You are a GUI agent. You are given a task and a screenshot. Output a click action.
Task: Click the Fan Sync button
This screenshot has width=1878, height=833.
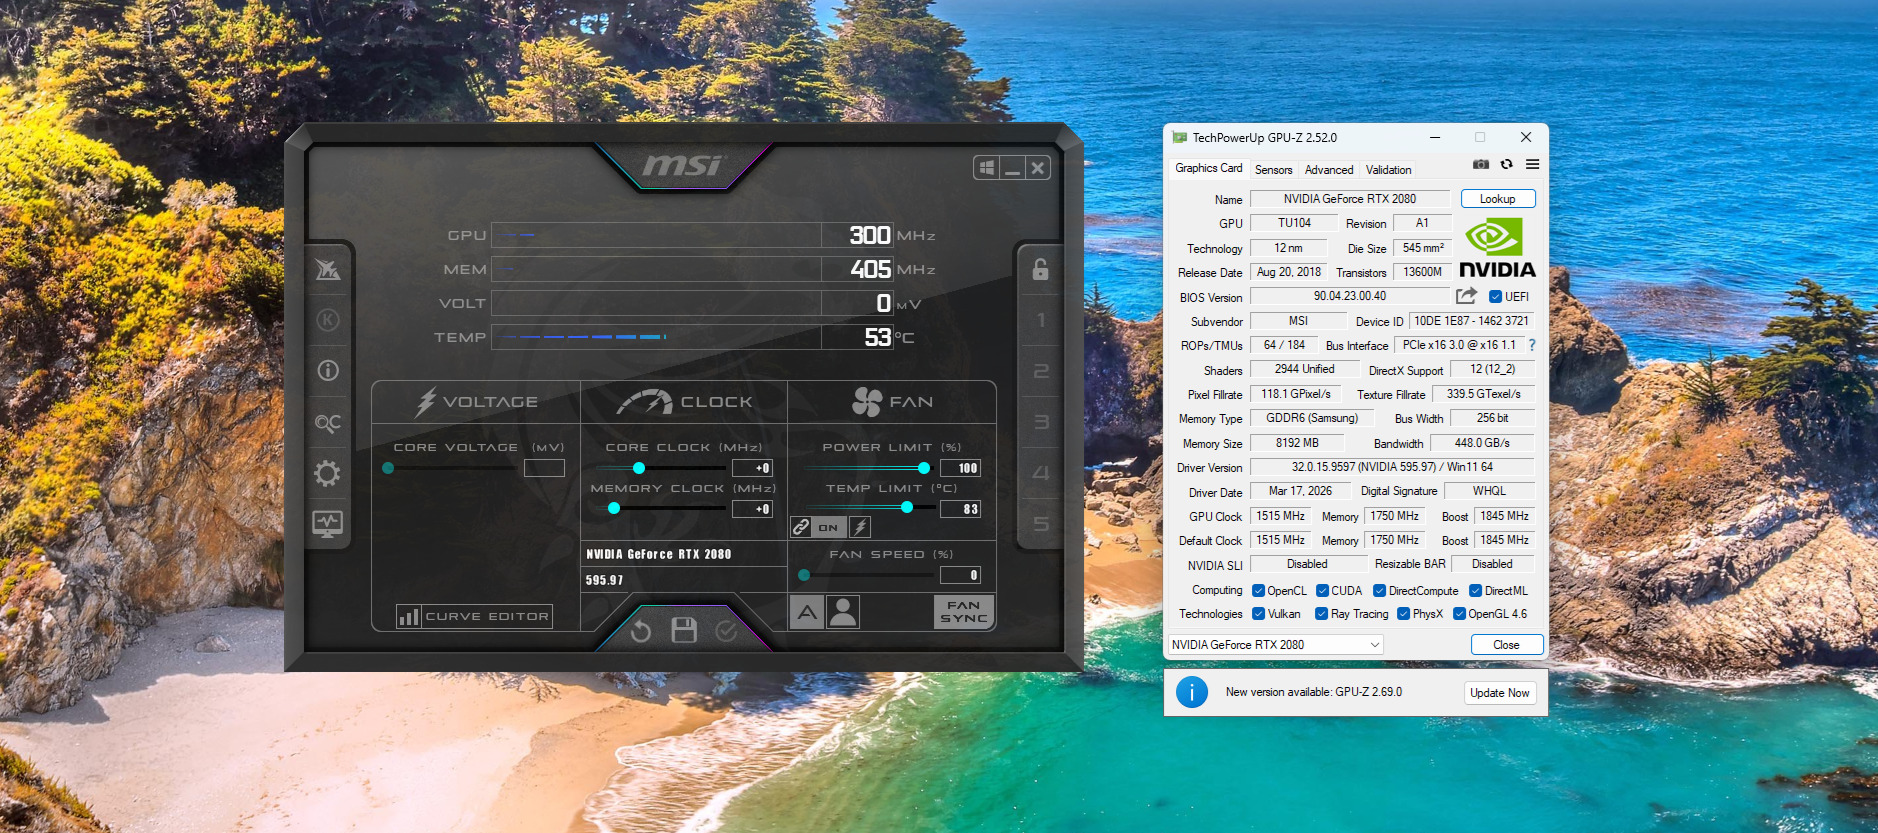point(964,612)
